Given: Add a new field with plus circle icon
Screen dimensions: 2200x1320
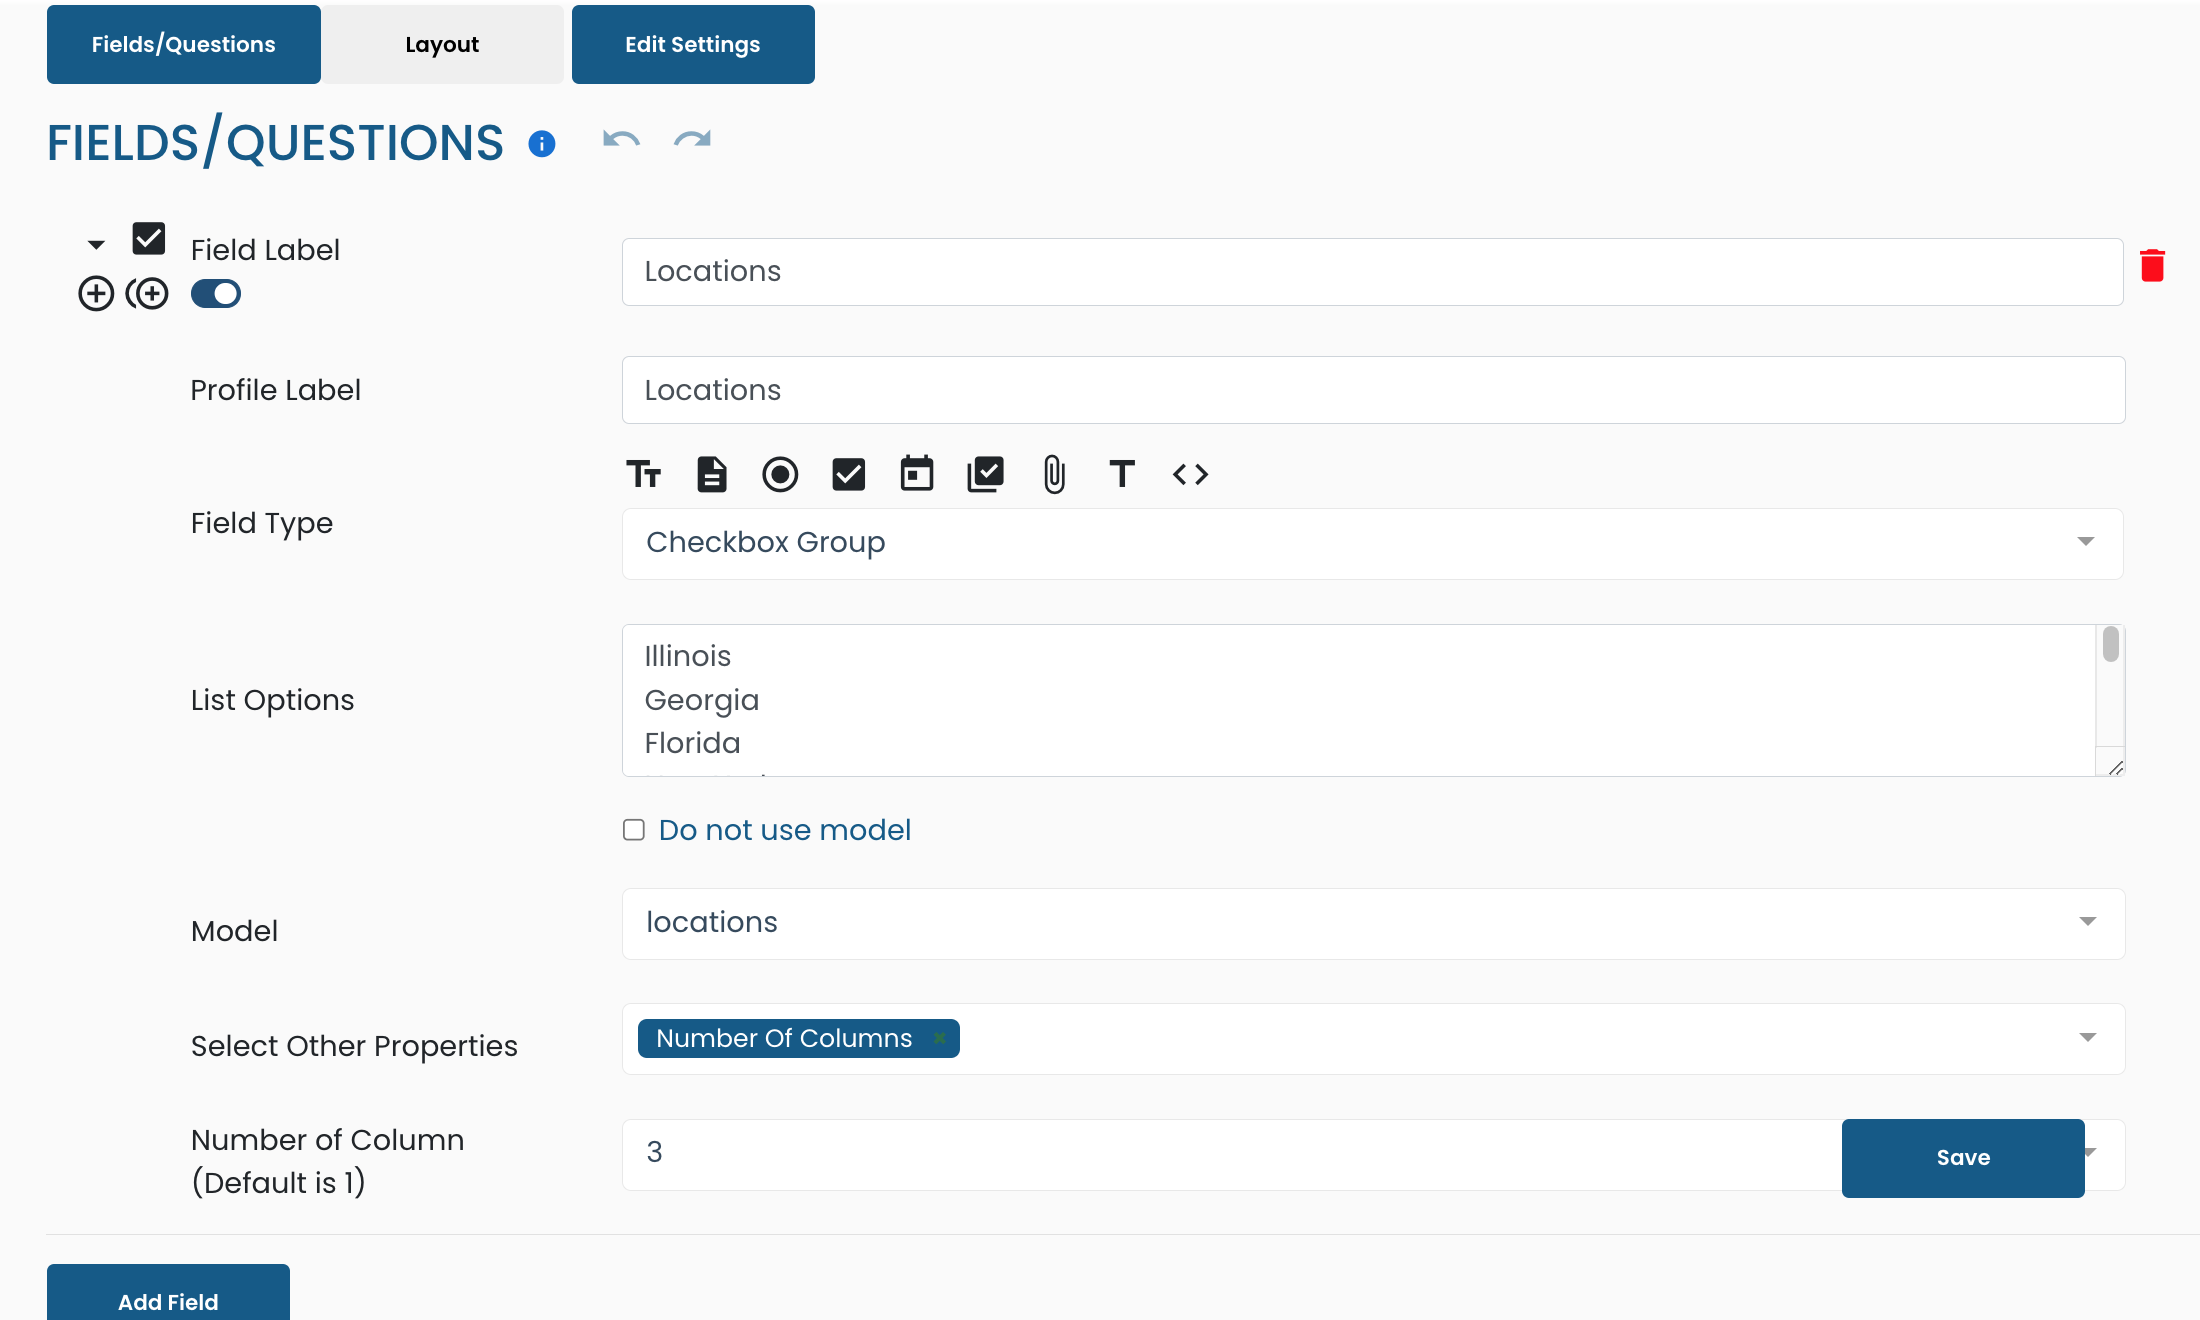Looking at the screenshot, I should coord(96,294).
